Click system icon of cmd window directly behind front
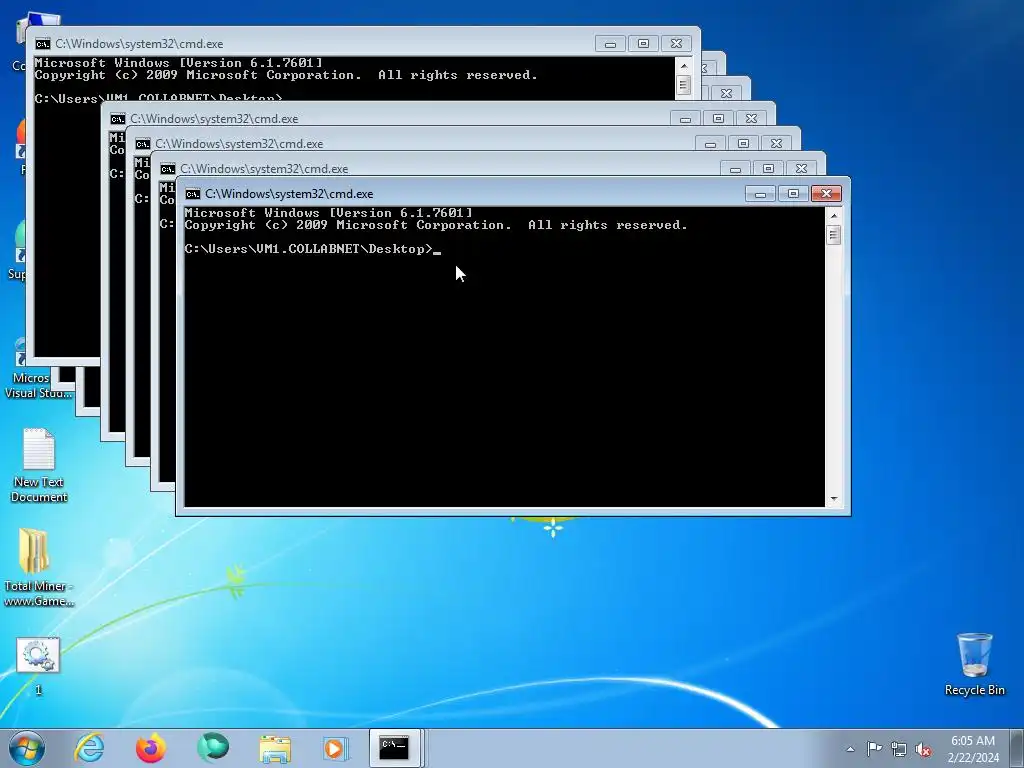 [167, 169]
